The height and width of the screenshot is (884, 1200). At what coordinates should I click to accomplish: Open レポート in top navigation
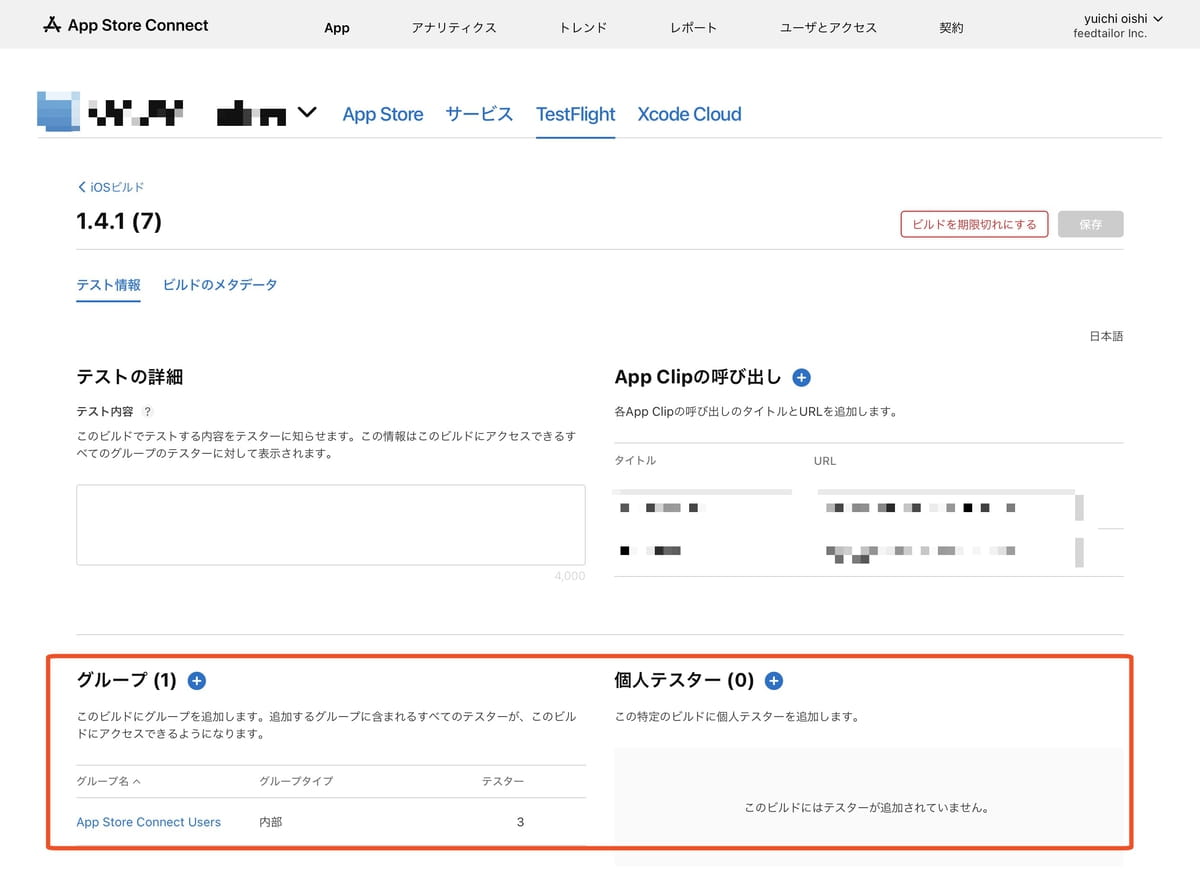(x=693, y=28)
